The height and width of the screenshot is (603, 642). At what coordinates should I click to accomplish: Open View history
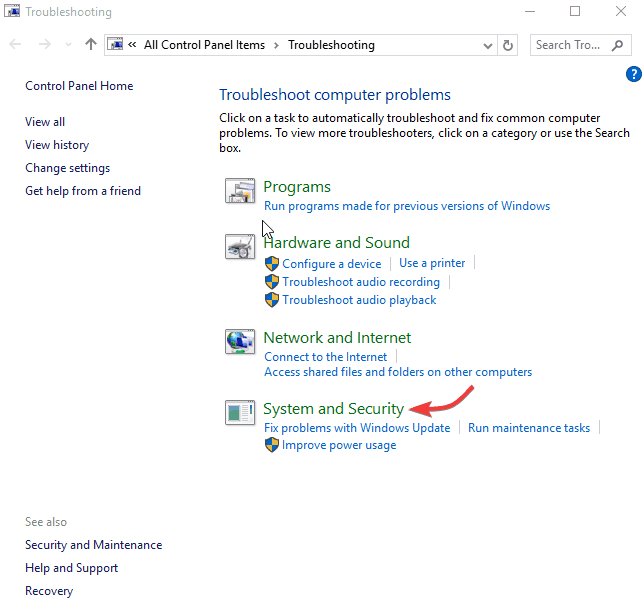57,145
